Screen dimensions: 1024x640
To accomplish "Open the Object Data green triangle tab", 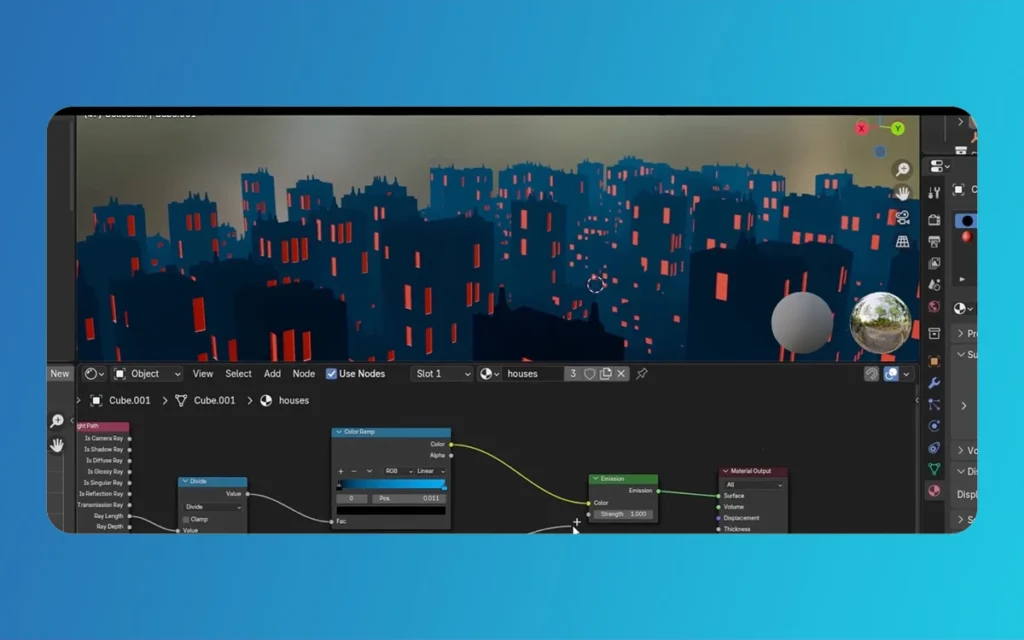I will 934,469.
